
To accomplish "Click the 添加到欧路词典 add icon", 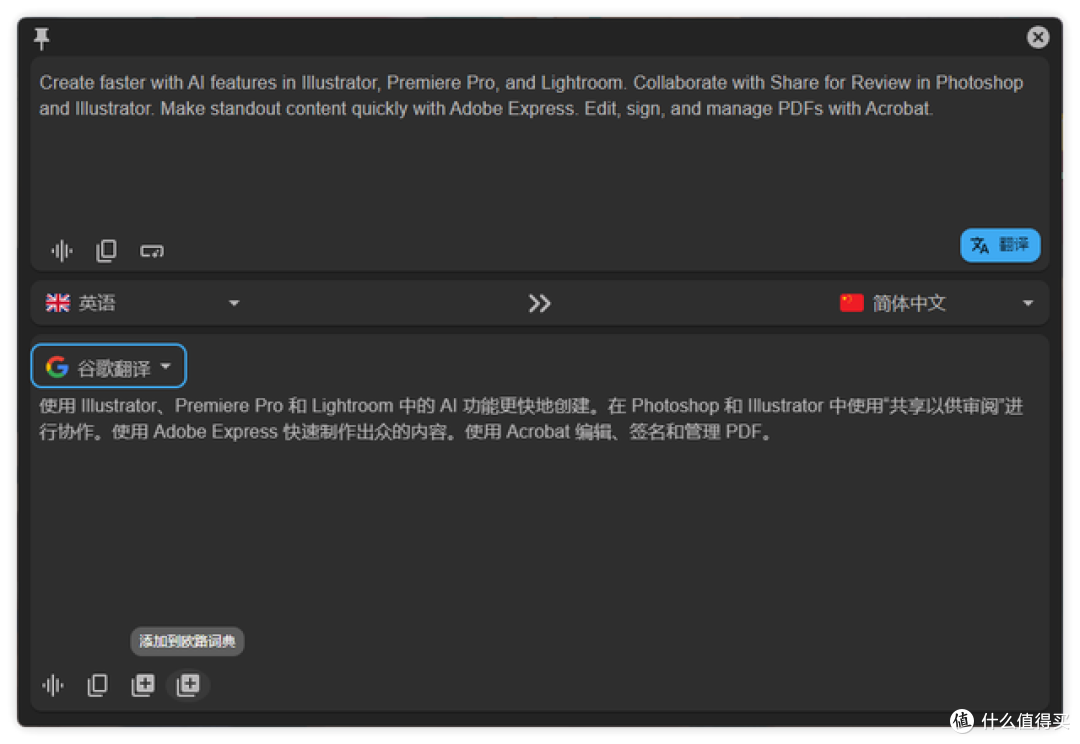I will (x=188, y=685).
